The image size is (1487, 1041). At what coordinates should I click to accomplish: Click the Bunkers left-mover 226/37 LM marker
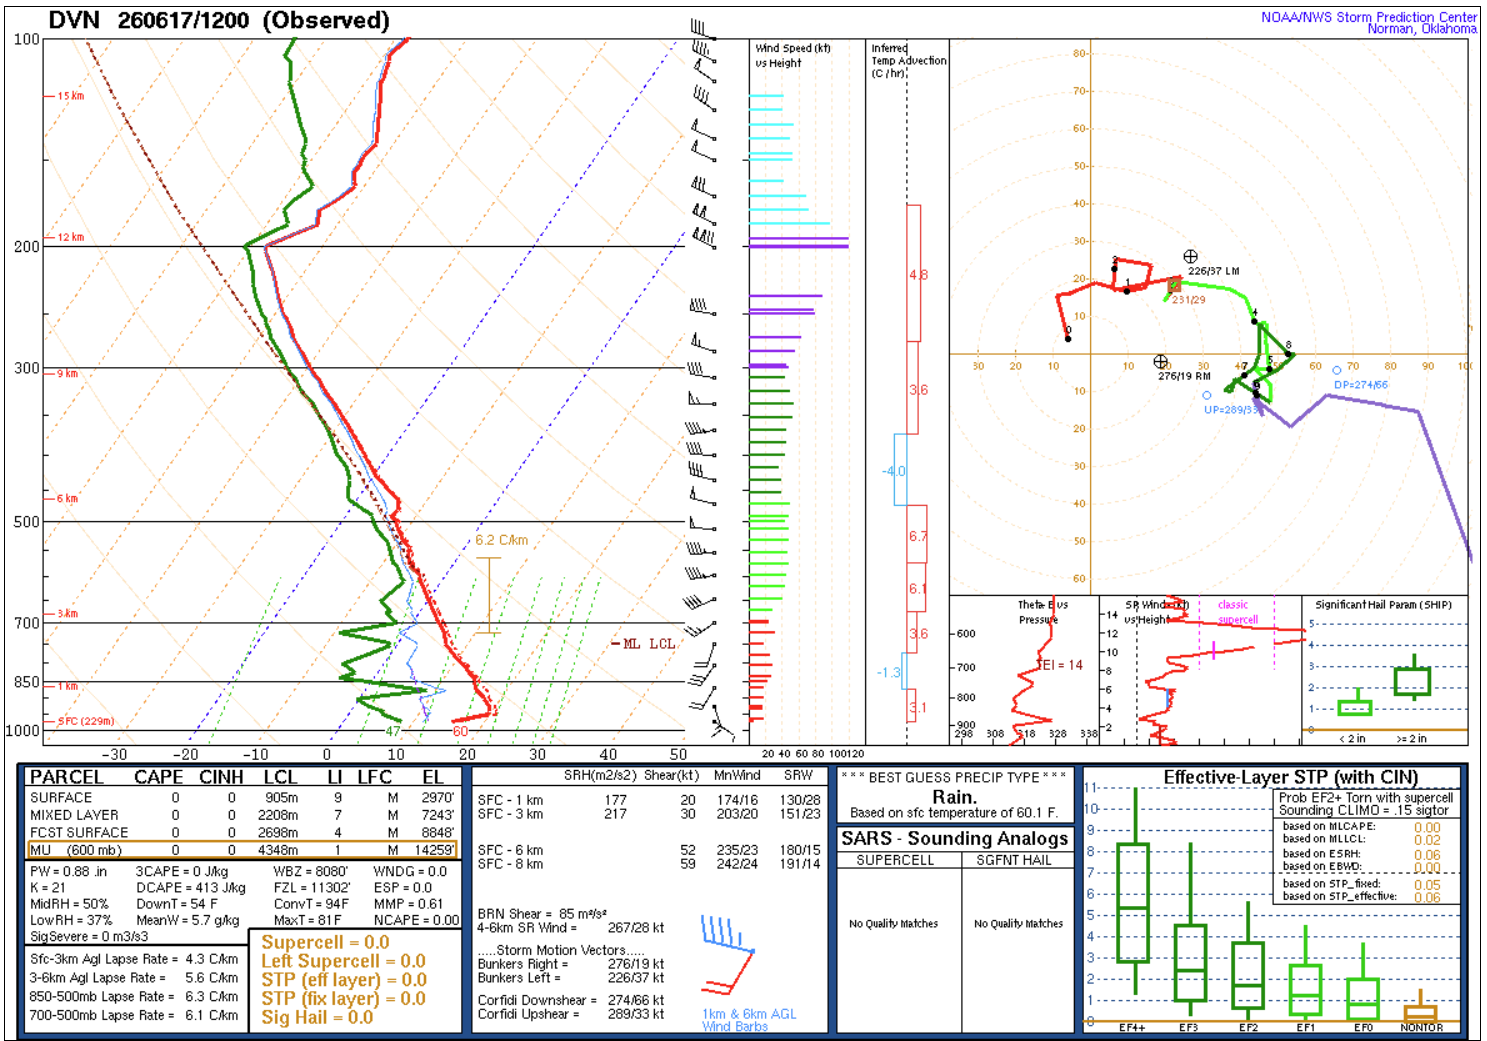pyautogui.click(x=1190, y=257)
